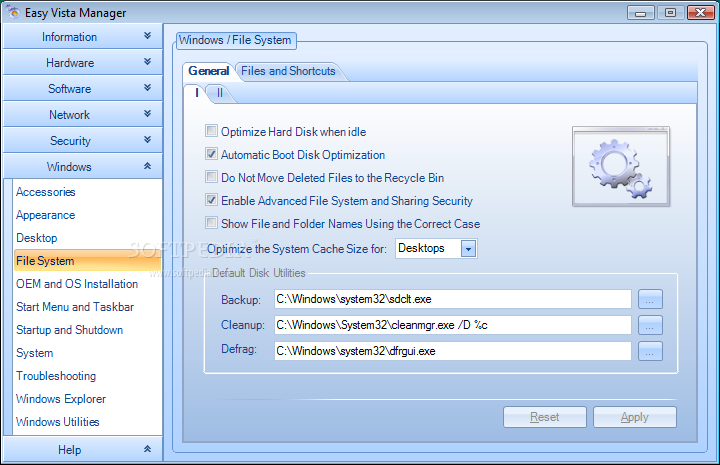This screenshot has width=720, height=465.
Task: Uncheck Automatic Boot Disk Optimization
Action: point(211,154)
